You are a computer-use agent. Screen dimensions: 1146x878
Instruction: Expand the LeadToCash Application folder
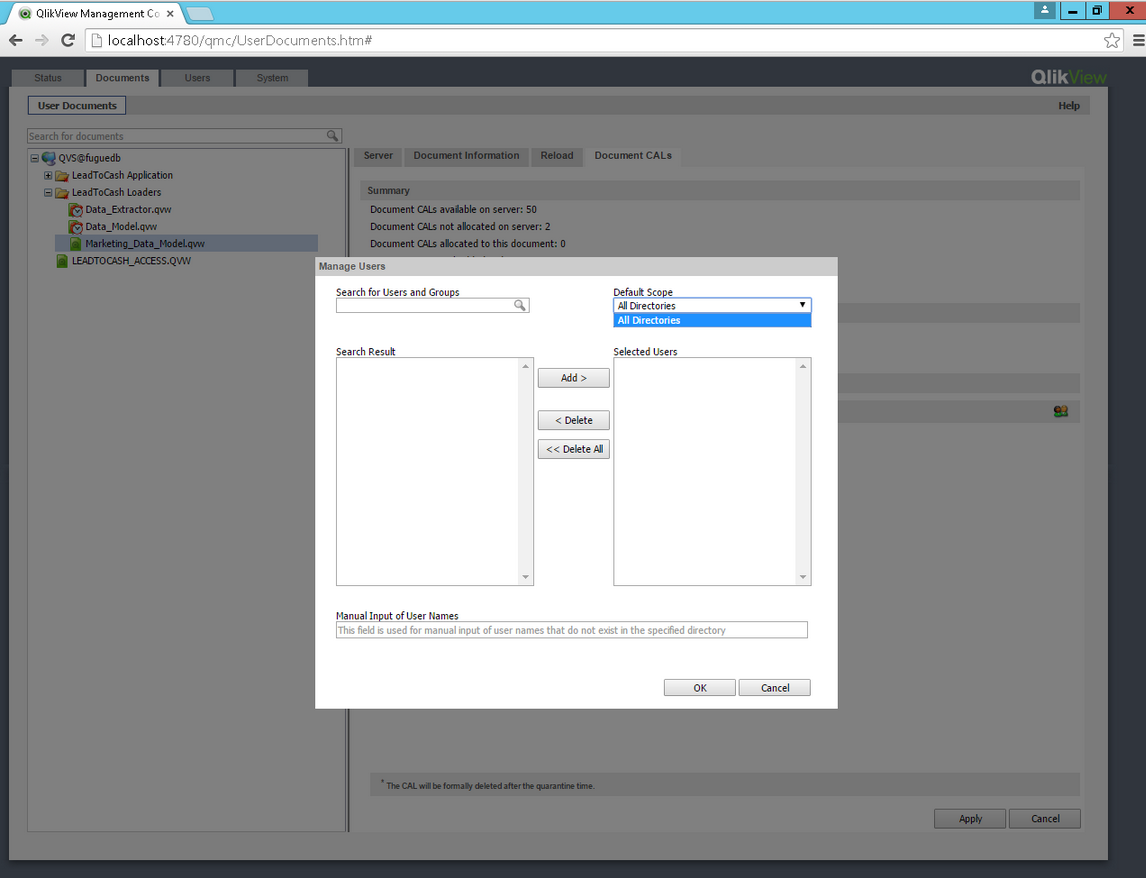48,175
